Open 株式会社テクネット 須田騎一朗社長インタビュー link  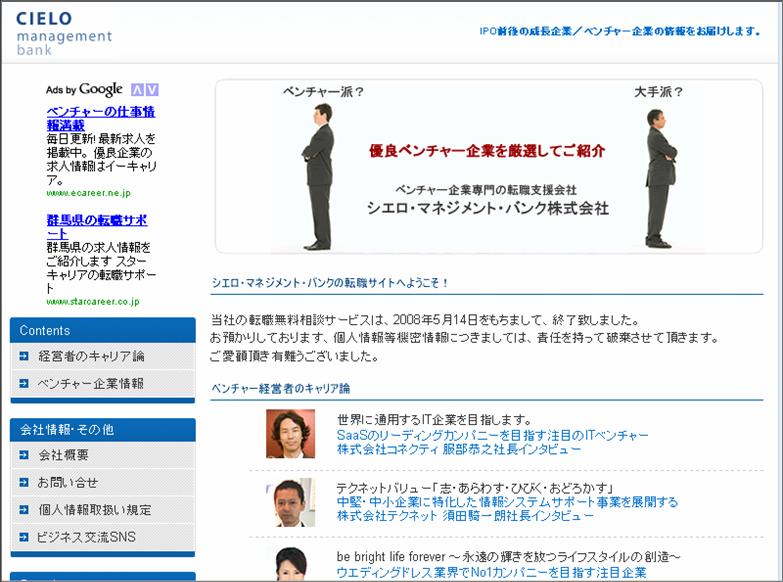(x=465, y=516)
